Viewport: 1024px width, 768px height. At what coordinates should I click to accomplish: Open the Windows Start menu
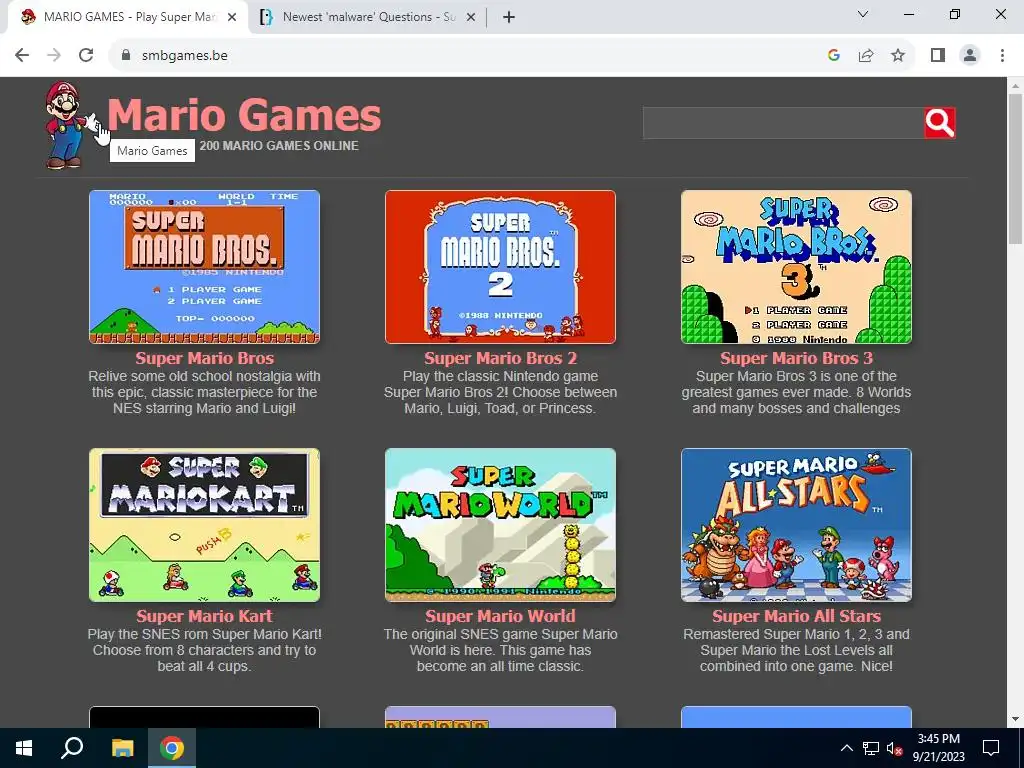click(24, 748)
